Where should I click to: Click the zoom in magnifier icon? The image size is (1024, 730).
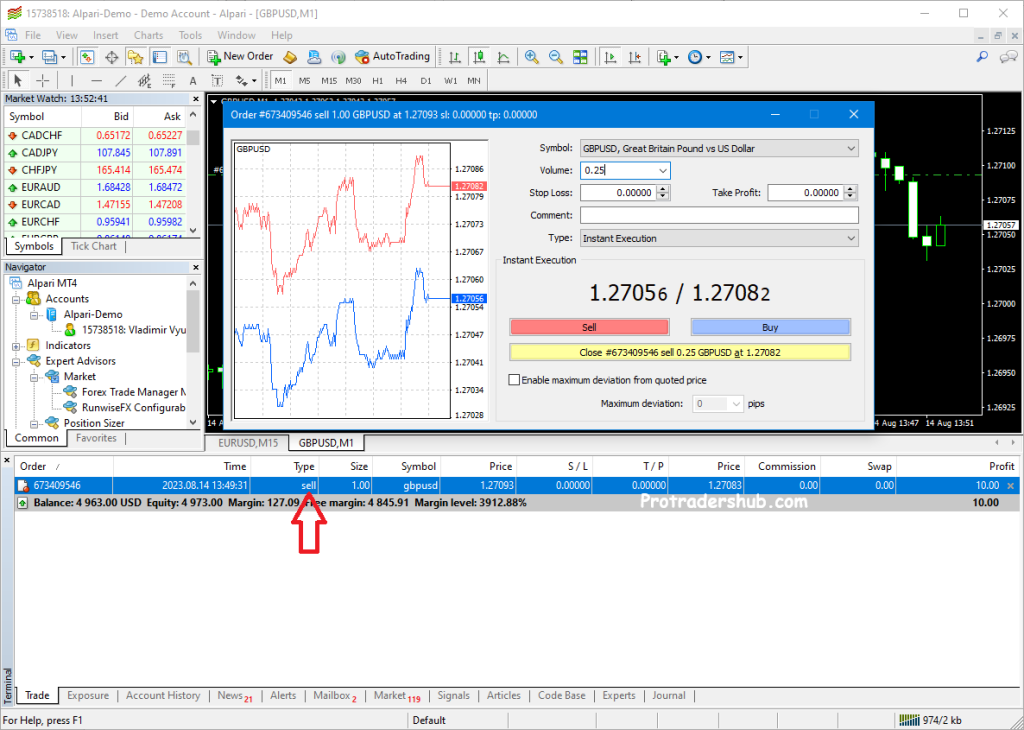531,57
